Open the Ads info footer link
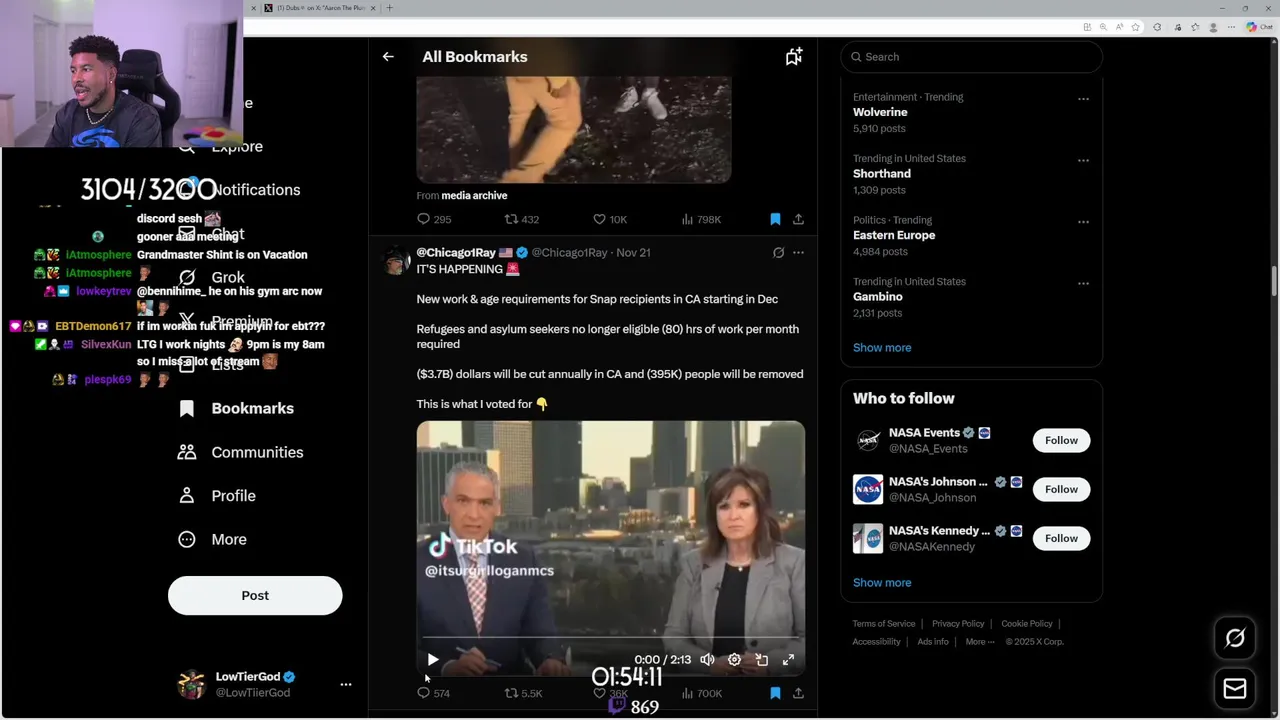The width and height of the screenshot is (1280, 720). pos(933,642)
